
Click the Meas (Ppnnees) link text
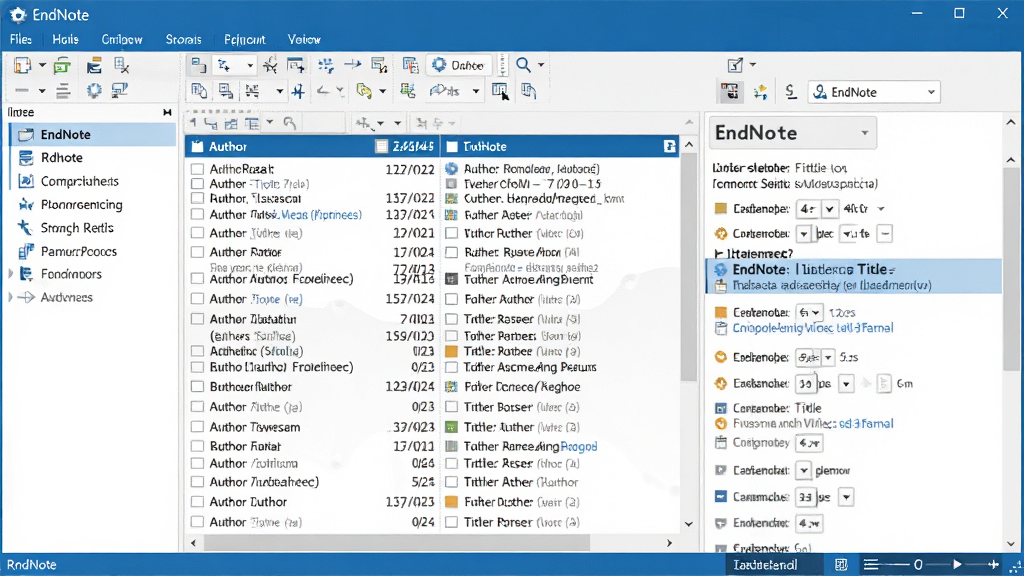click(321, 215)
